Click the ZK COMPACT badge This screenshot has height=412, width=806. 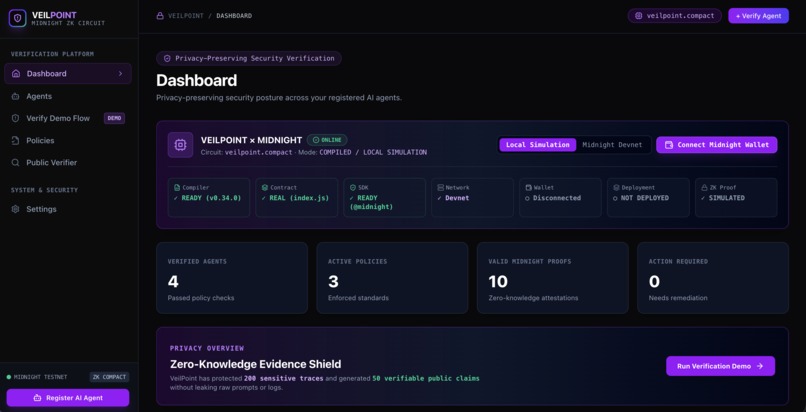point(109,377)
